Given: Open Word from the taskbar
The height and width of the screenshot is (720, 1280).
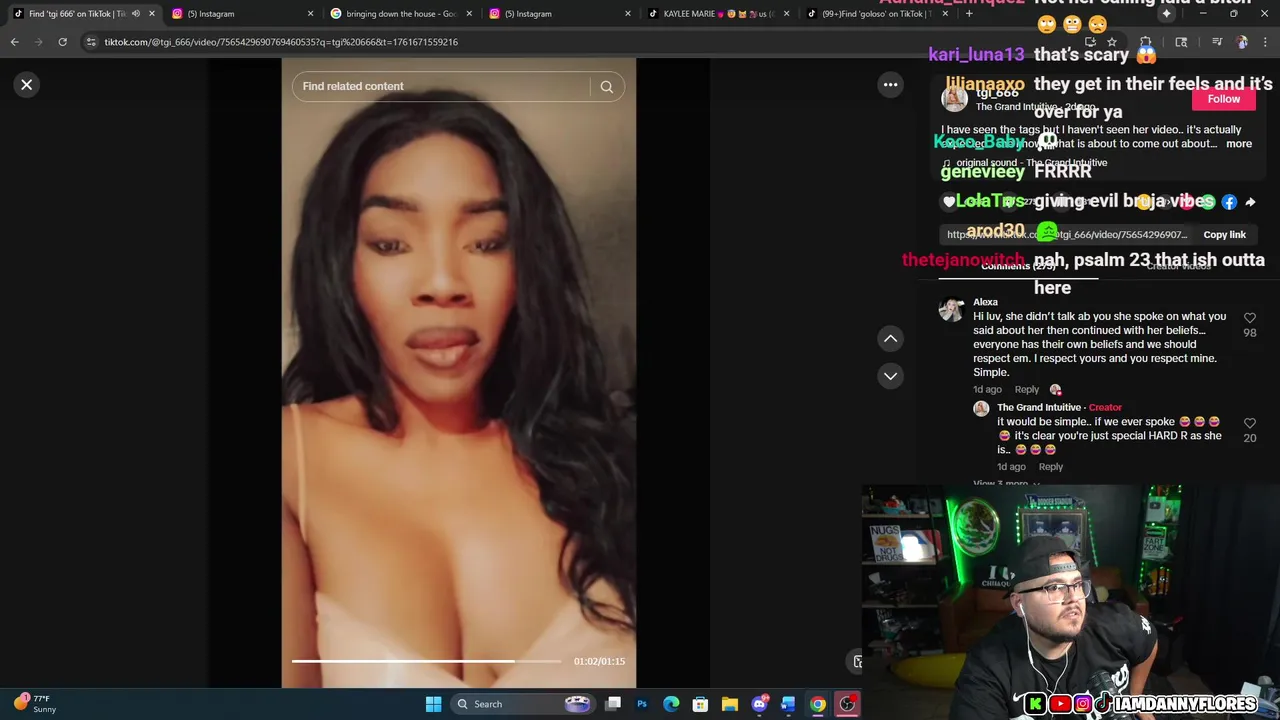Looking at the screenshot, I should point(788,704).
